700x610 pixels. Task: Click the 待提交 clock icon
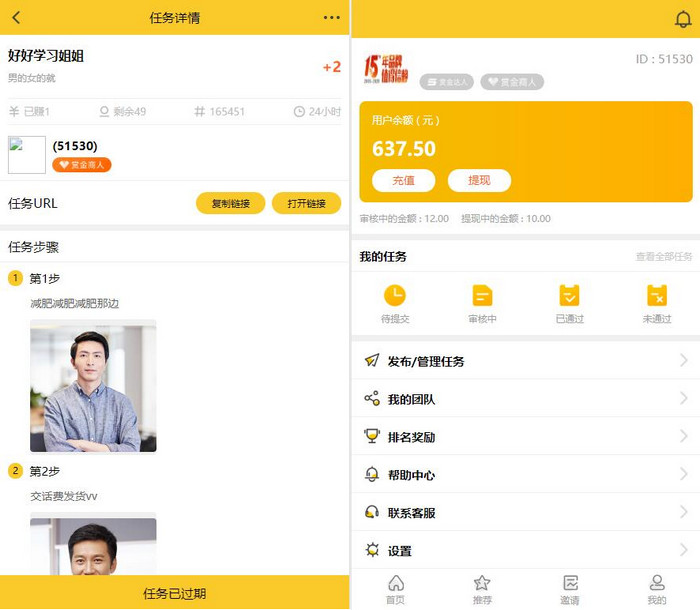[395, 295]
